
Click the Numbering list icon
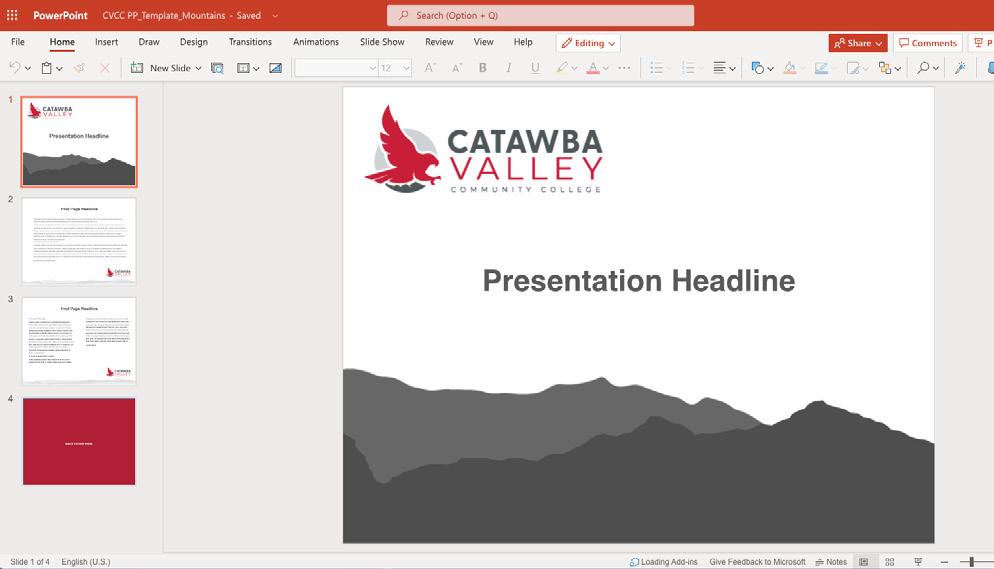click(x=688, y=68)
